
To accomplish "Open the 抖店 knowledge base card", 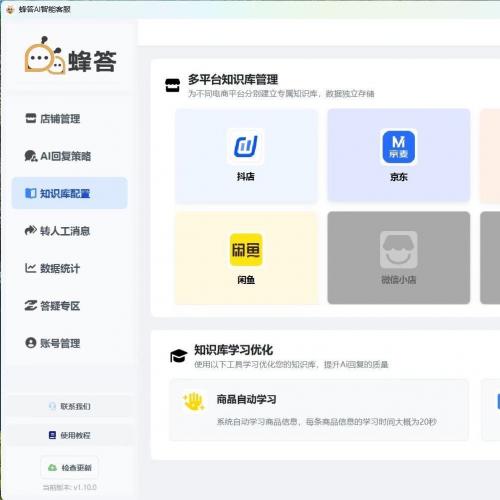I will [x=246, y=156].
